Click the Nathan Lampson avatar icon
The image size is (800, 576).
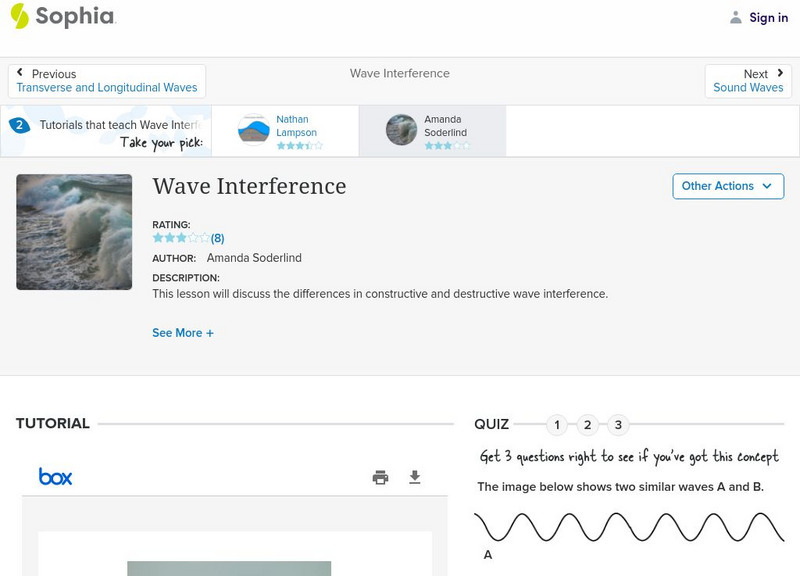click(254, 130)
